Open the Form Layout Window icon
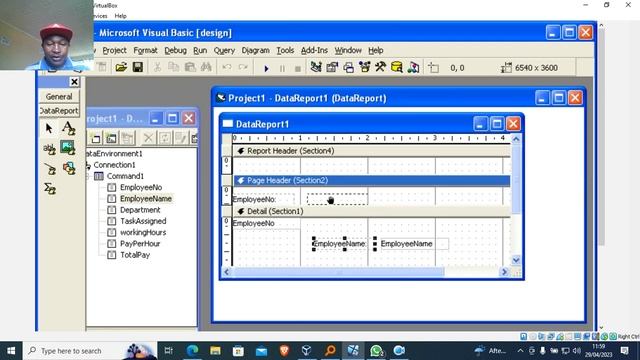The height and width of the screenshot is (360, 640). pos(348,67)
